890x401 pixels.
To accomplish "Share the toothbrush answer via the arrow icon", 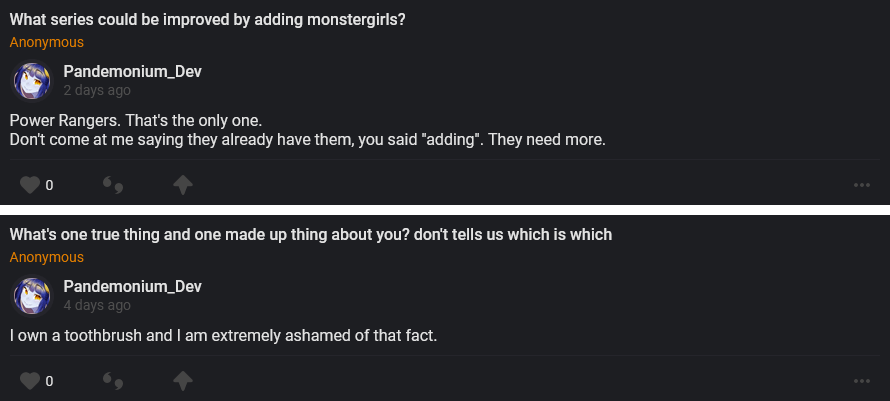I will click(183, 381).
